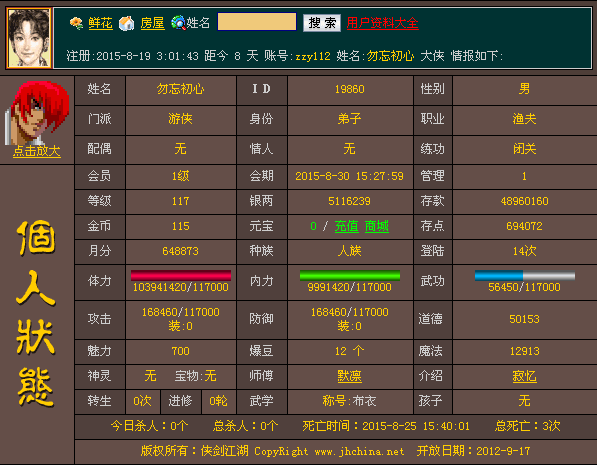The width and height of the screenshot is (597, 465).
Task: Open the master 默凛 link
Action: 350,376
